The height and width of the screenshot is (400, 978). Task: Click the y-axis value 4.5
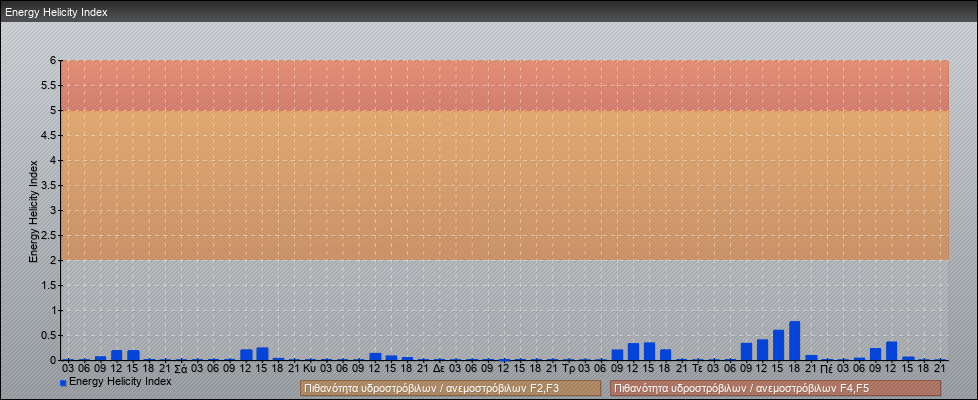pyautogui.click(x=49, y=135)
